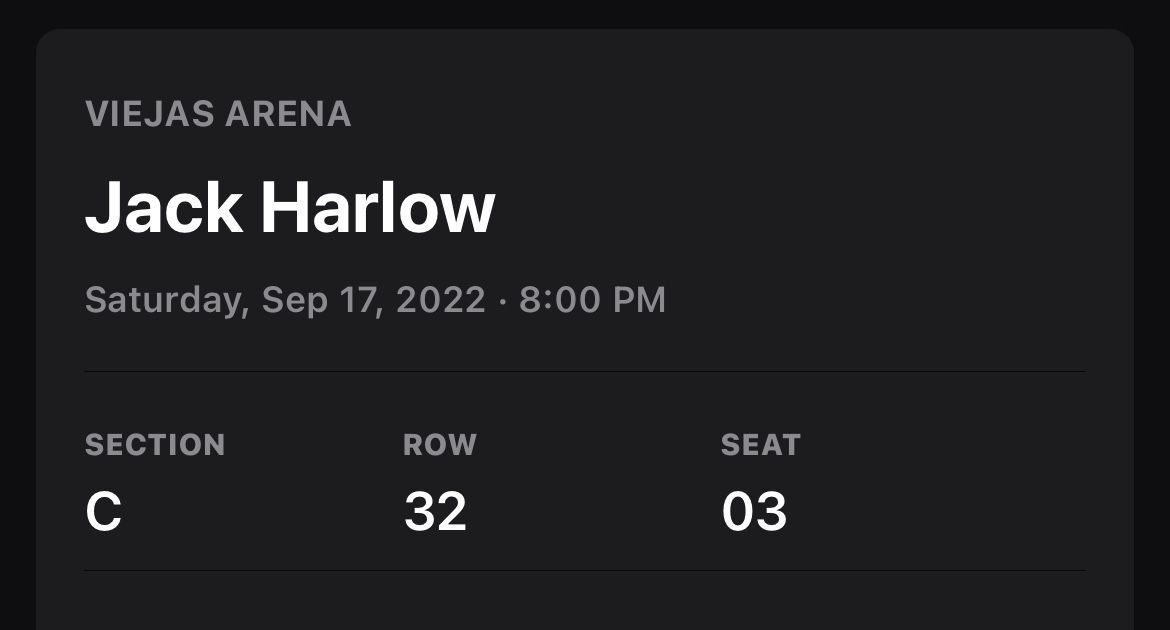Click the divider line below seat details
Image resolution: width=1170 pixels, height=630 pixels.
click(585, 571)
